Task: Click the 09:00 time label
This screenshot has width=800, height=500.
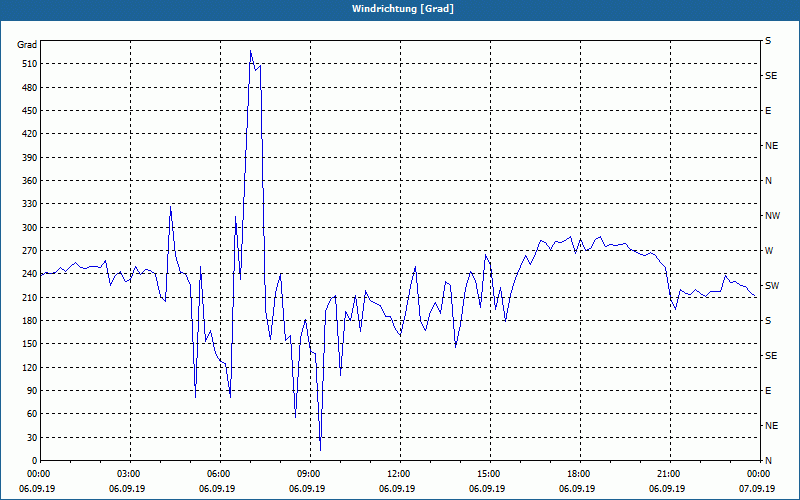Action: [309, 474]
